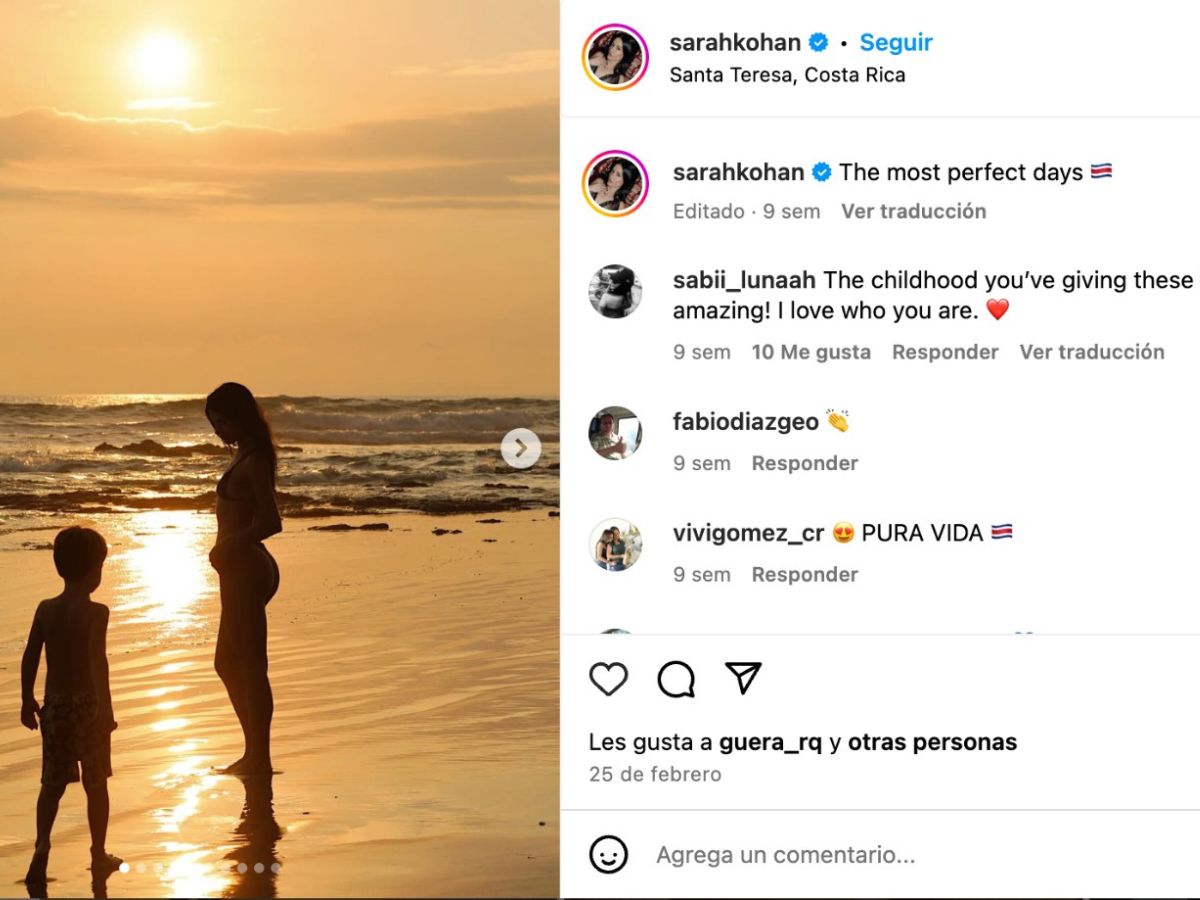Like the post with the heart icon
Viewport: 1200px width, 900px height.
tap(608, 679)
